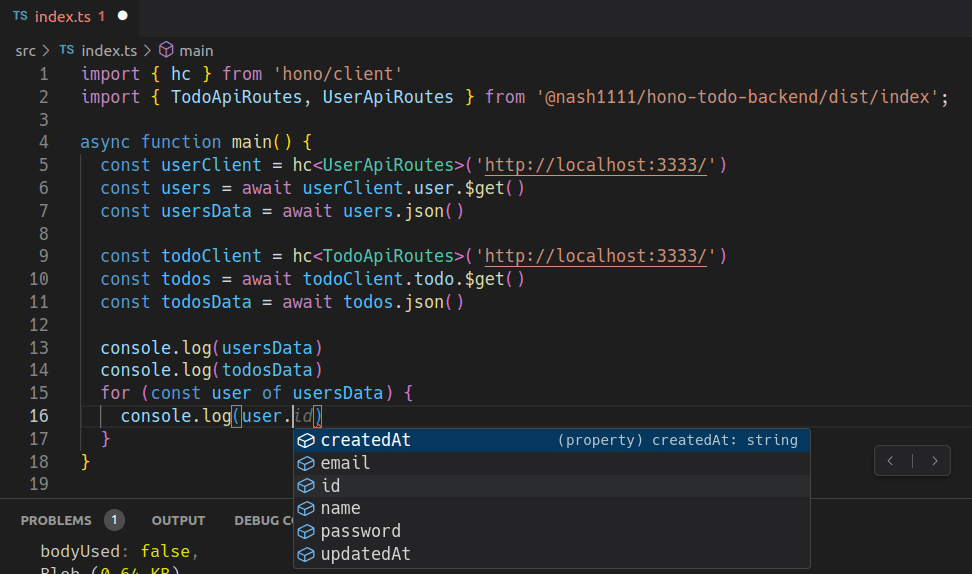The image size is (972, 574).
Task: Select the index.ts editor tab
Action: 62,16
